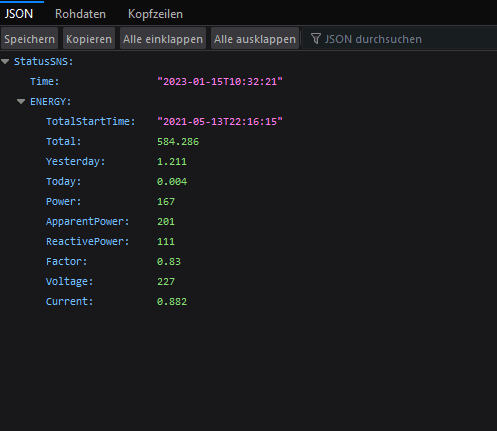Click Alle ausklappen button
Image resolution: width=497 pixels, height=431 pixels.
click(x=255, y=39)
